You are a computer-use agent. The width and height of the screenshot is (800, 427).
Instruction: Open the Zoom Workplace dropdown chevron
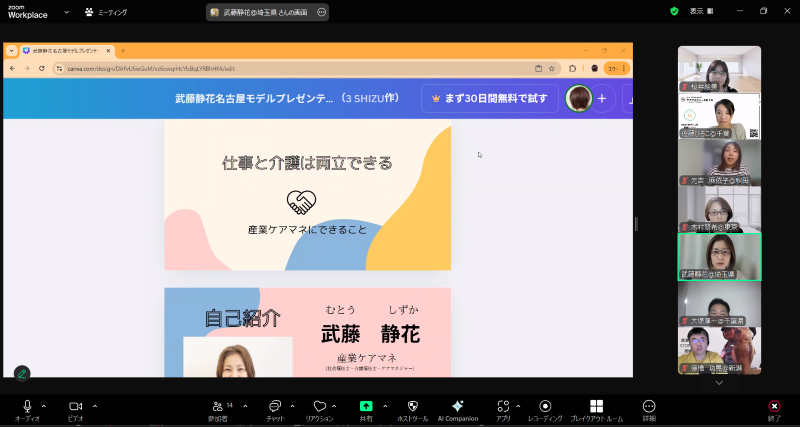tap(66, 12)
